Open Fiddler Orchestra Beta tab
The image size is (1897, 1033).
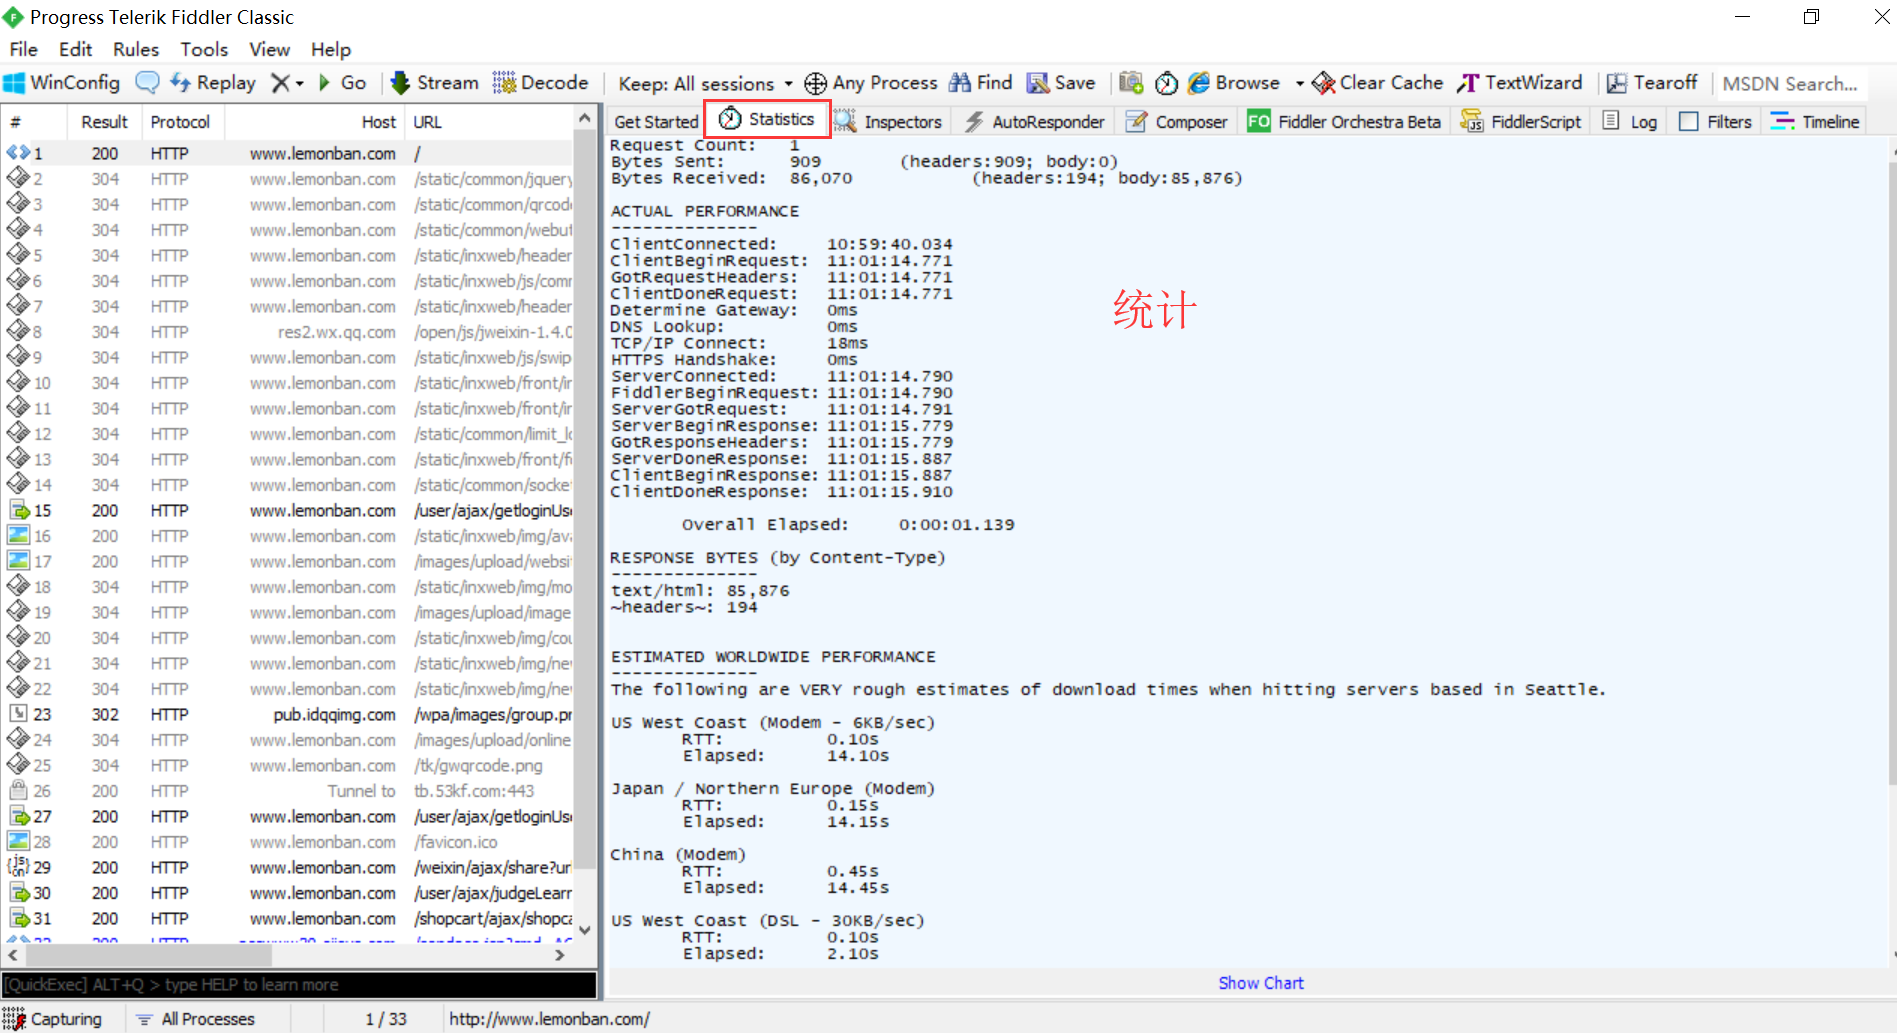point(1344,122)
